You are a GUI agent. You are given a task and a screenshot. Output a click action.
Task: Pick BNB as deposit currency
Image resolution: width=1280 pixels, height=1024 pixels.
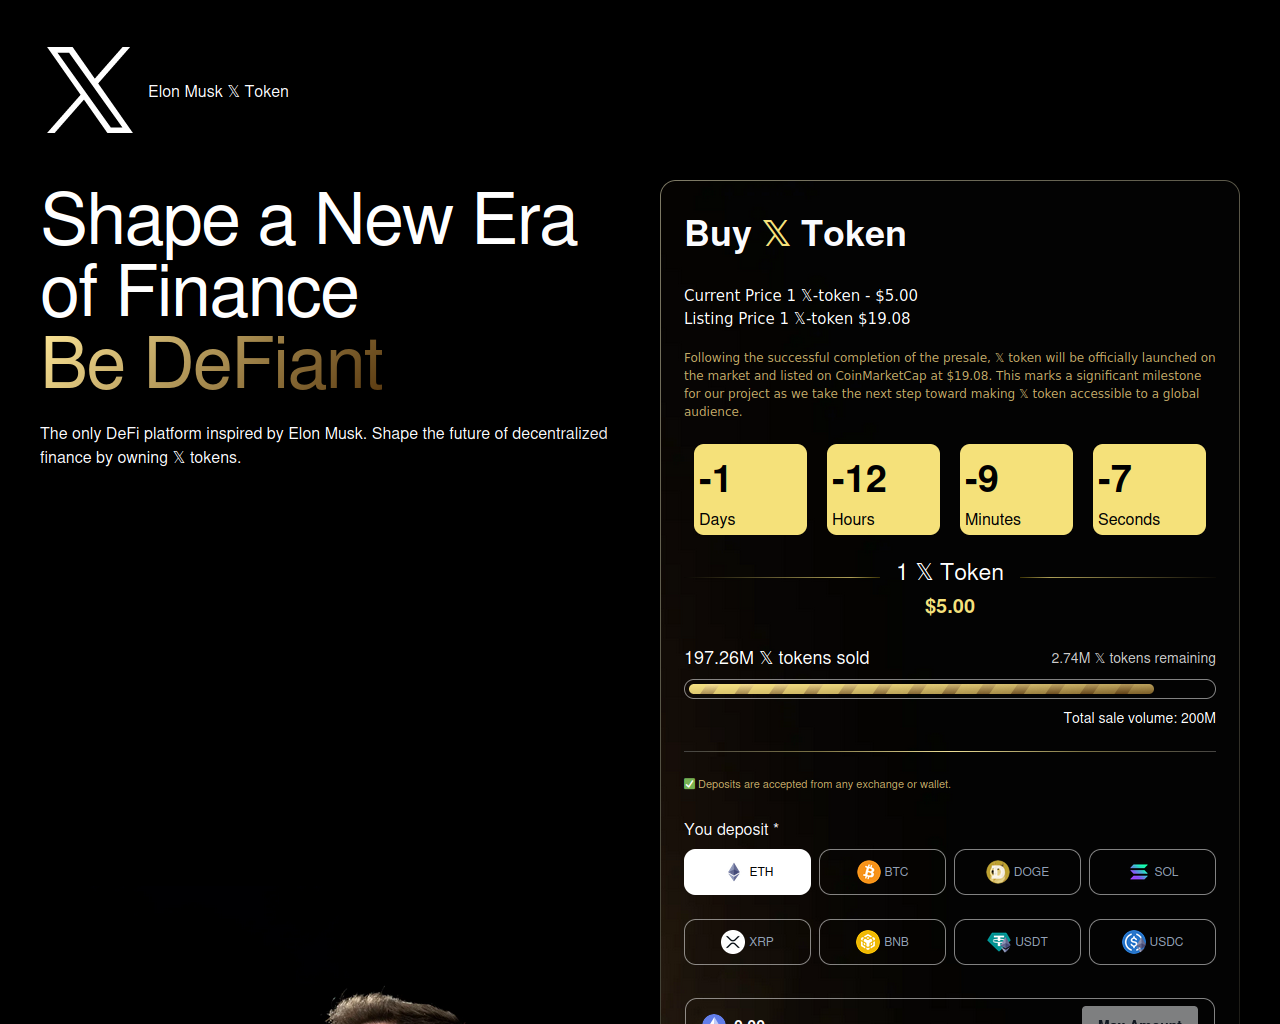pos(882,942)
